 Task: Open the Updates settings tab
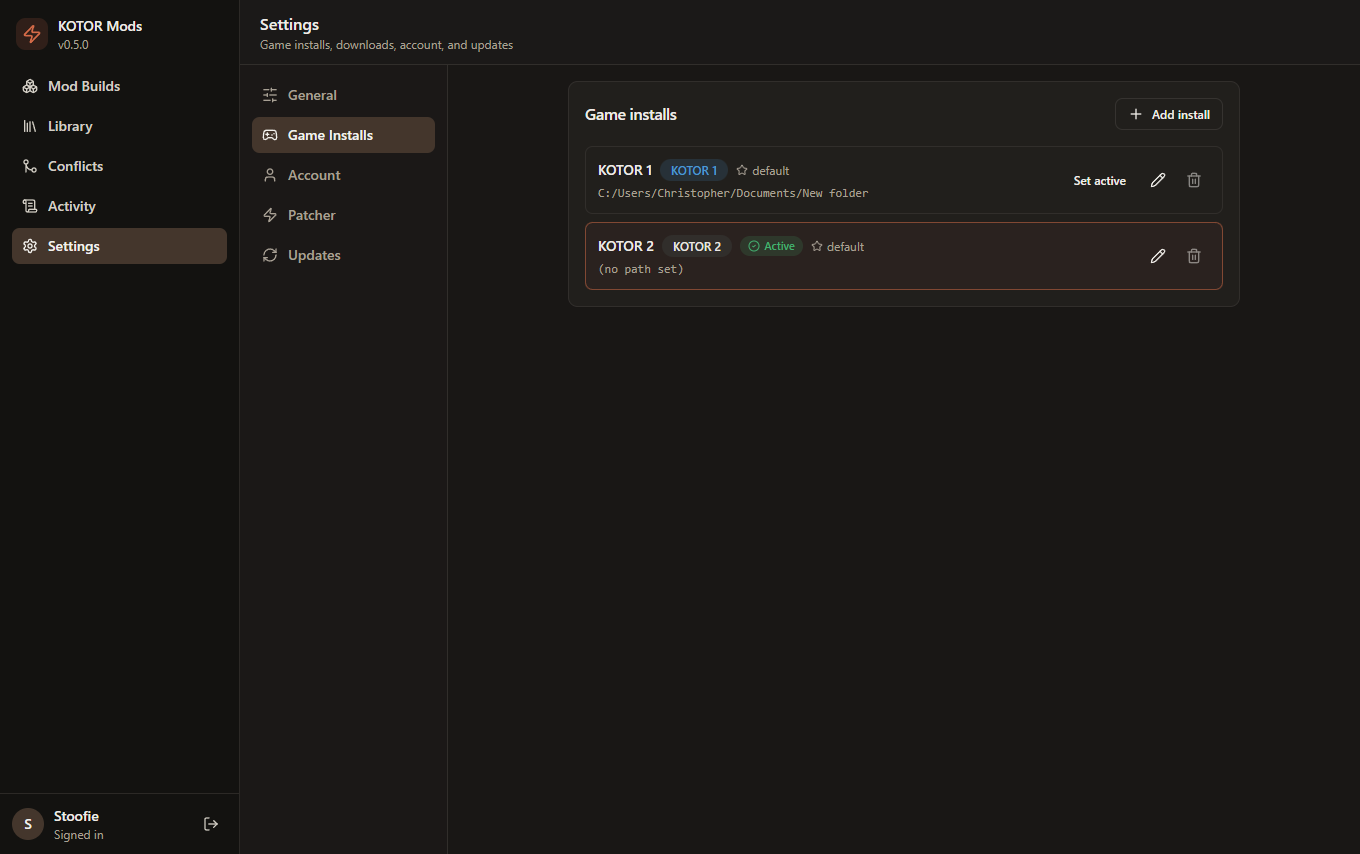(343, 255)
